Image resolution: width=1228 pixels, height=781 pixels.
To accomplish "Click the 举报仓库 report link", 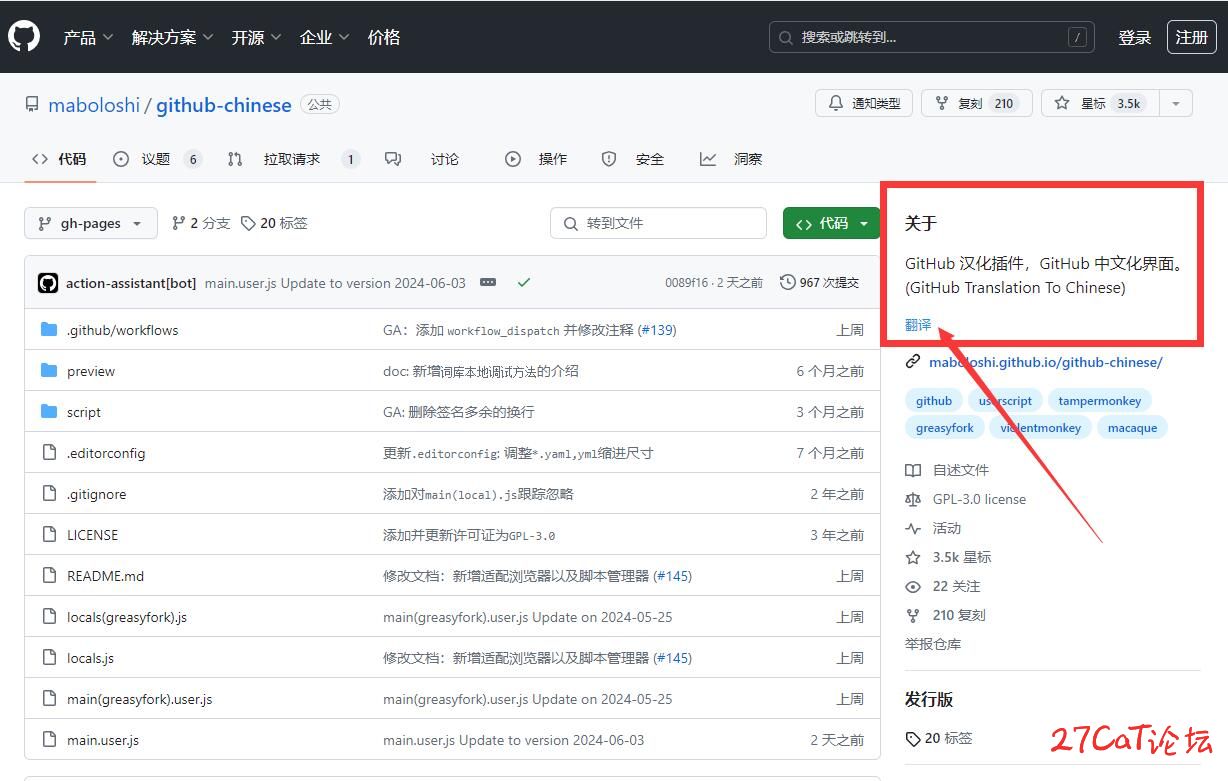I will coord(933,644).
